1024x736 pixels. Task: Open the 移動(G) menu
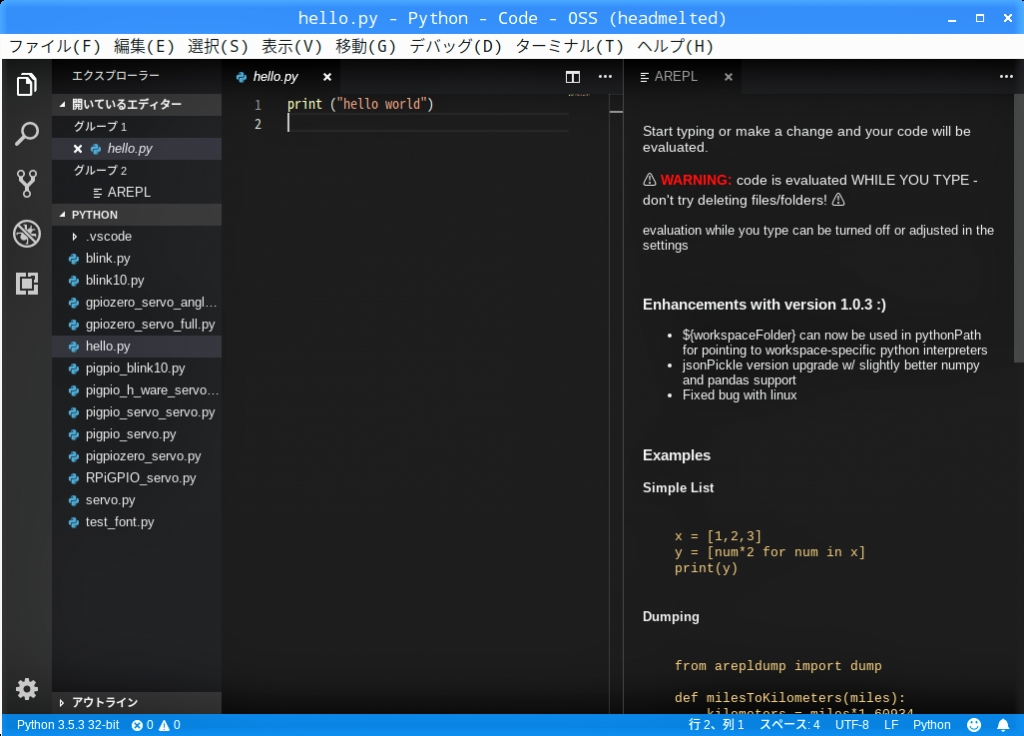click(x=366, y=46)
